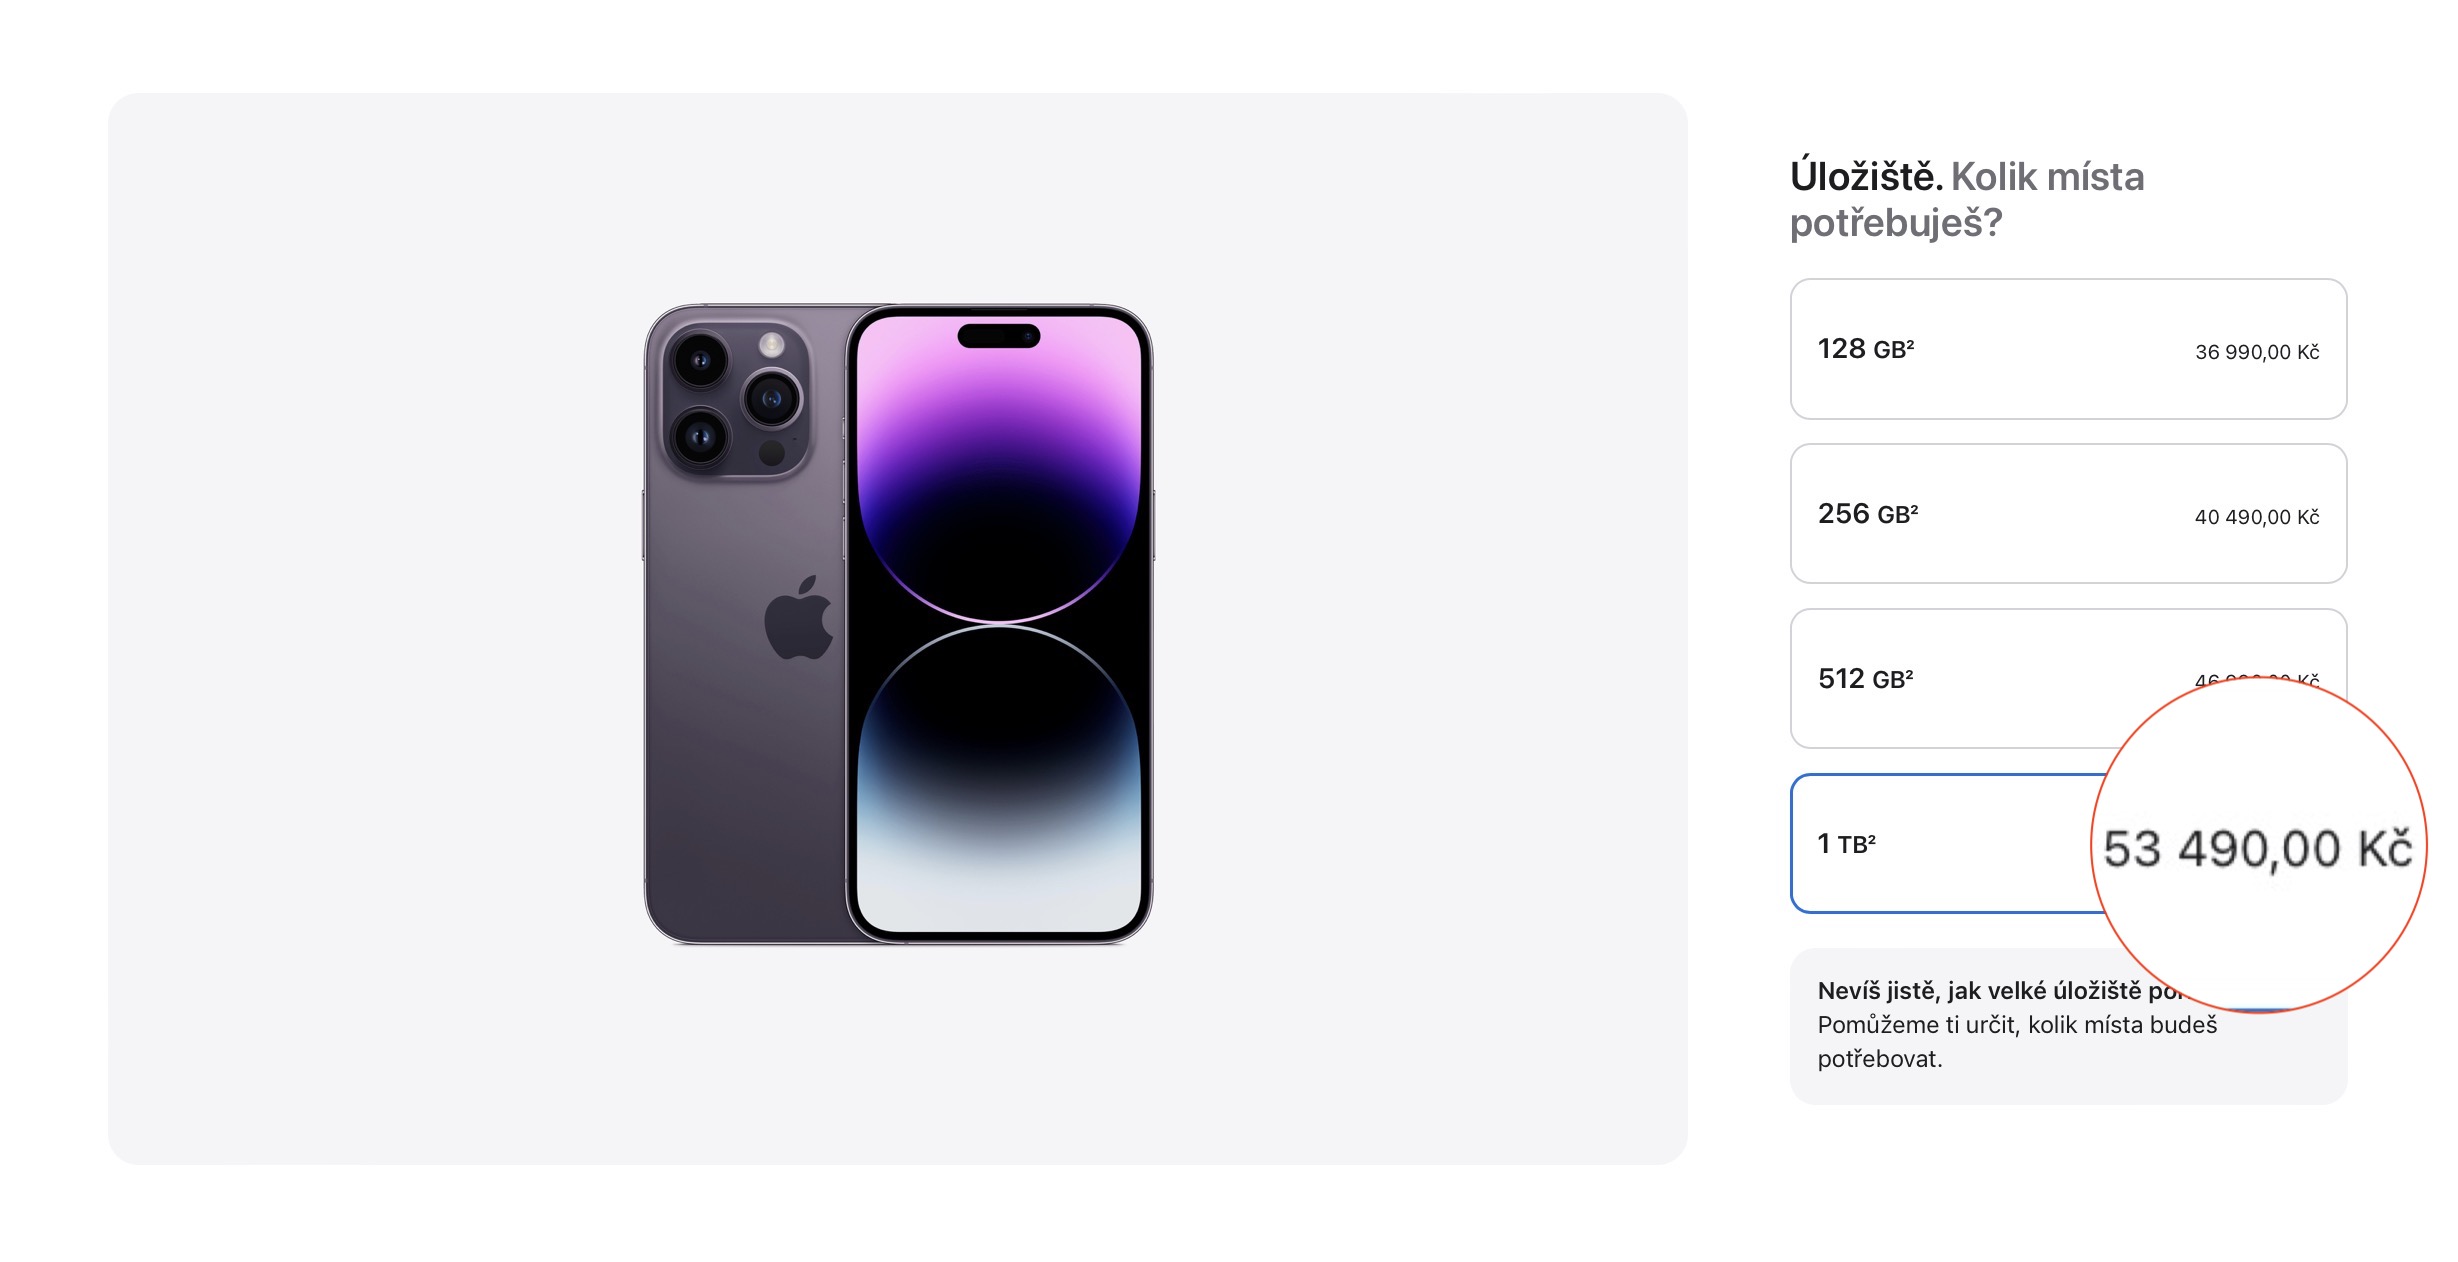Click the '256 GB' label text

(x=1867, y=514)
